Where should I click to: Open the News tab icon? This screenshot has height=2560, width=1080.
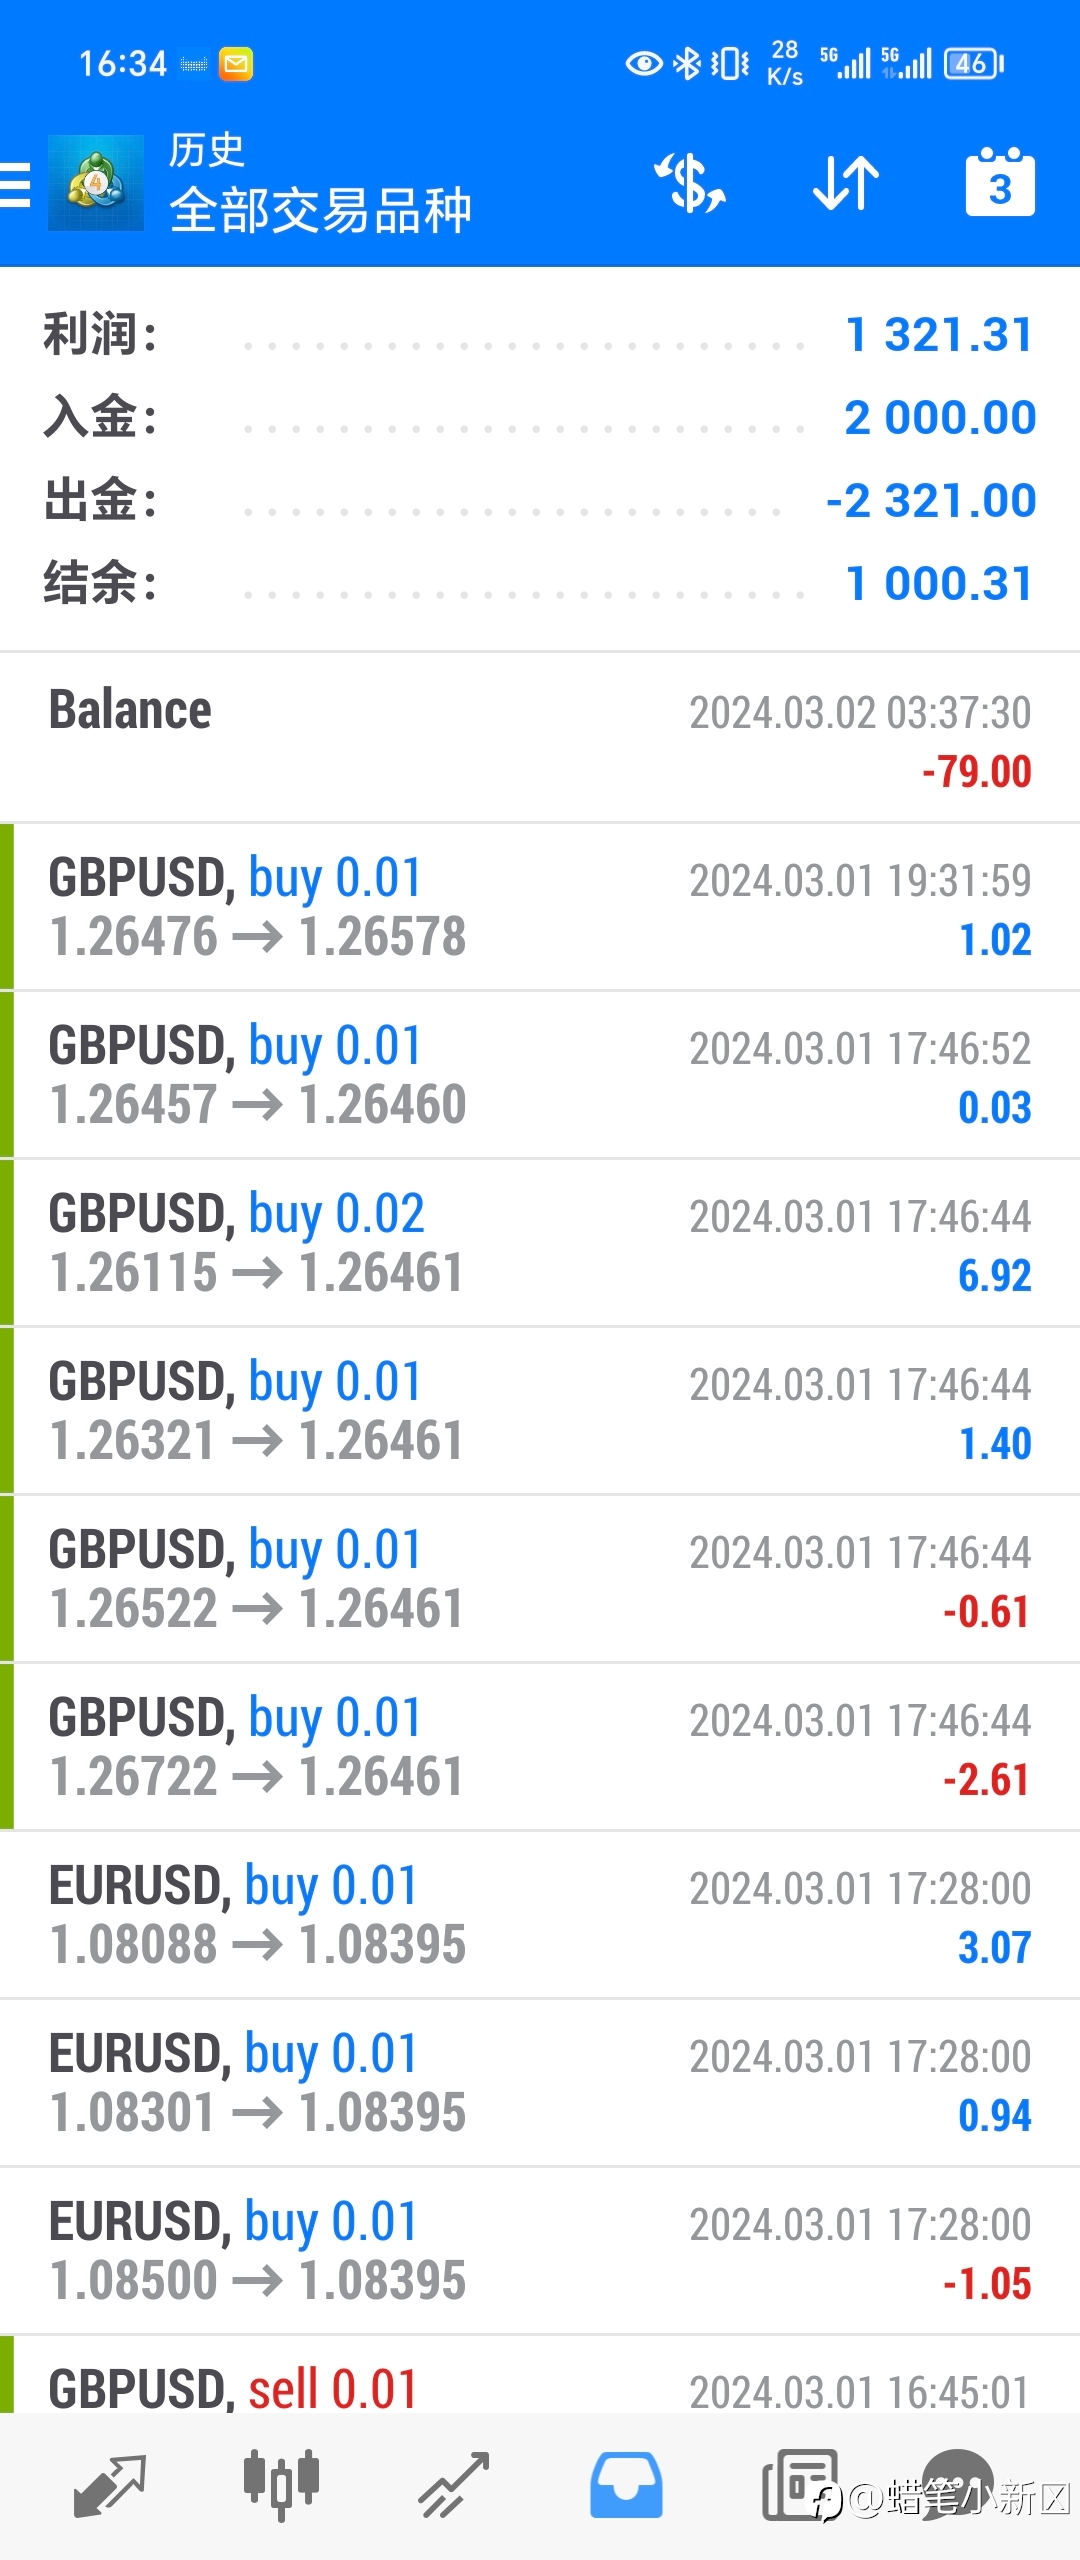click(800, 2486)
